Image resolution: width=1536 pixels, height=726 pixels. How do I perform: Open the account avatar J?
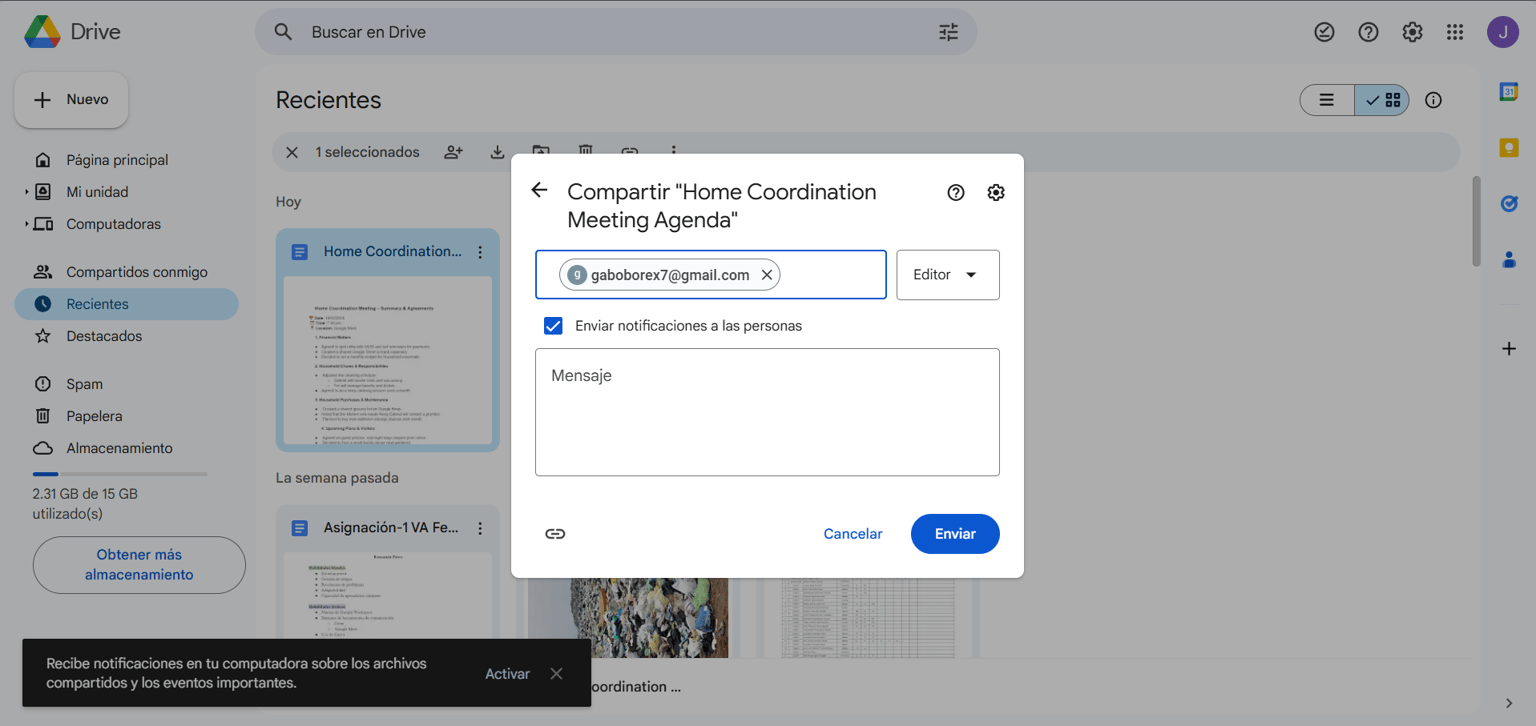[1503, 32]
